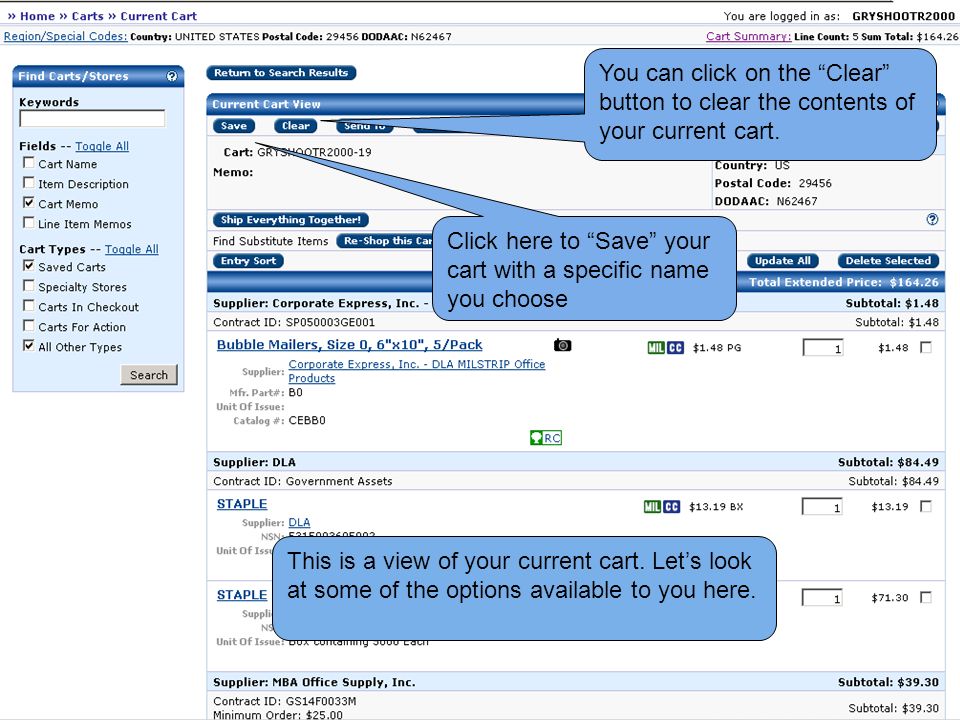Click quantity field for Bubble Mailers

click(823, 348)
